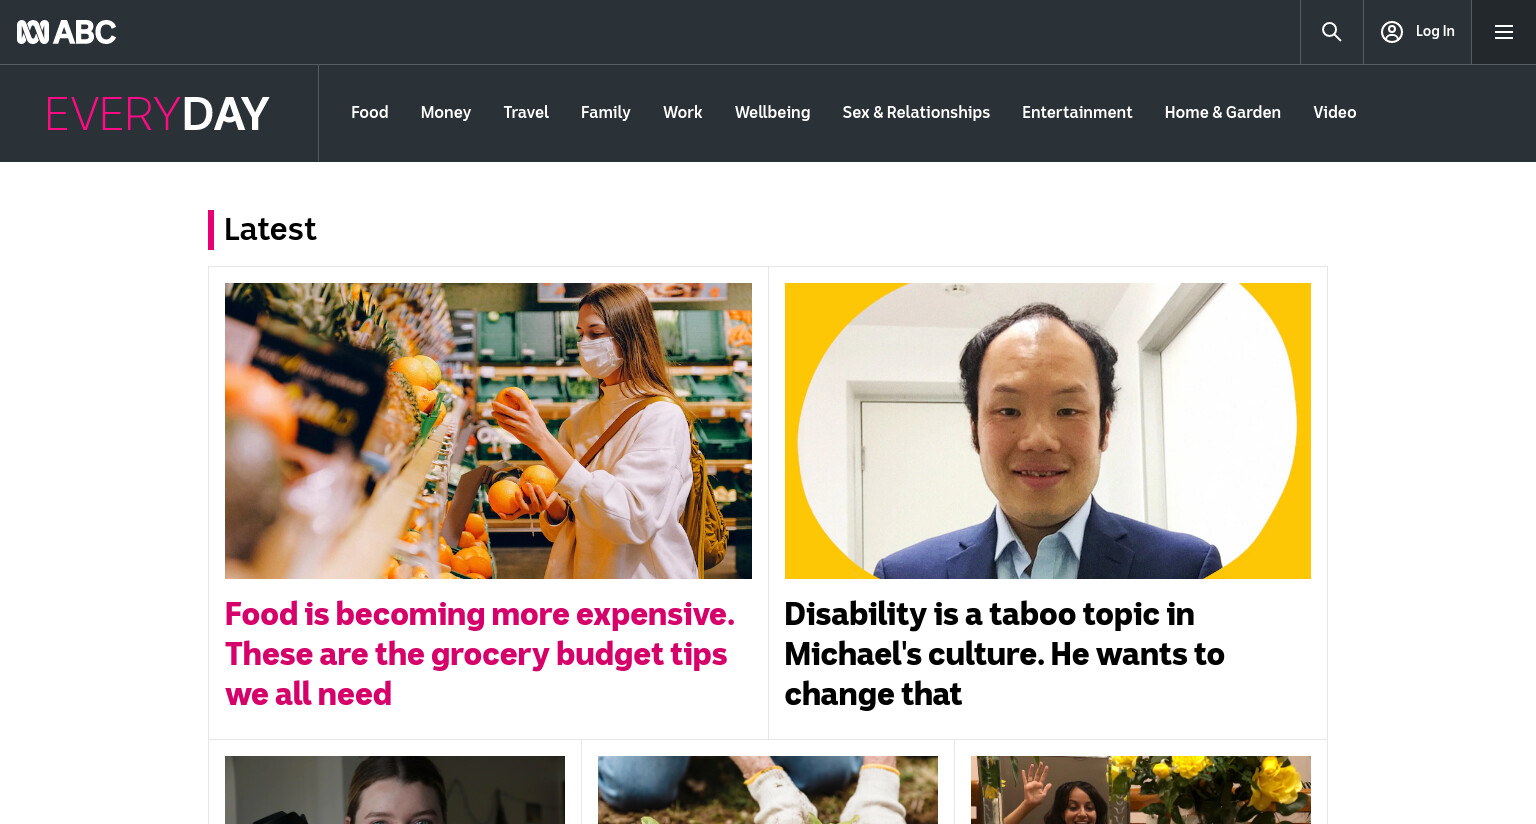Click the ABC logo

[x=67, y=32]
